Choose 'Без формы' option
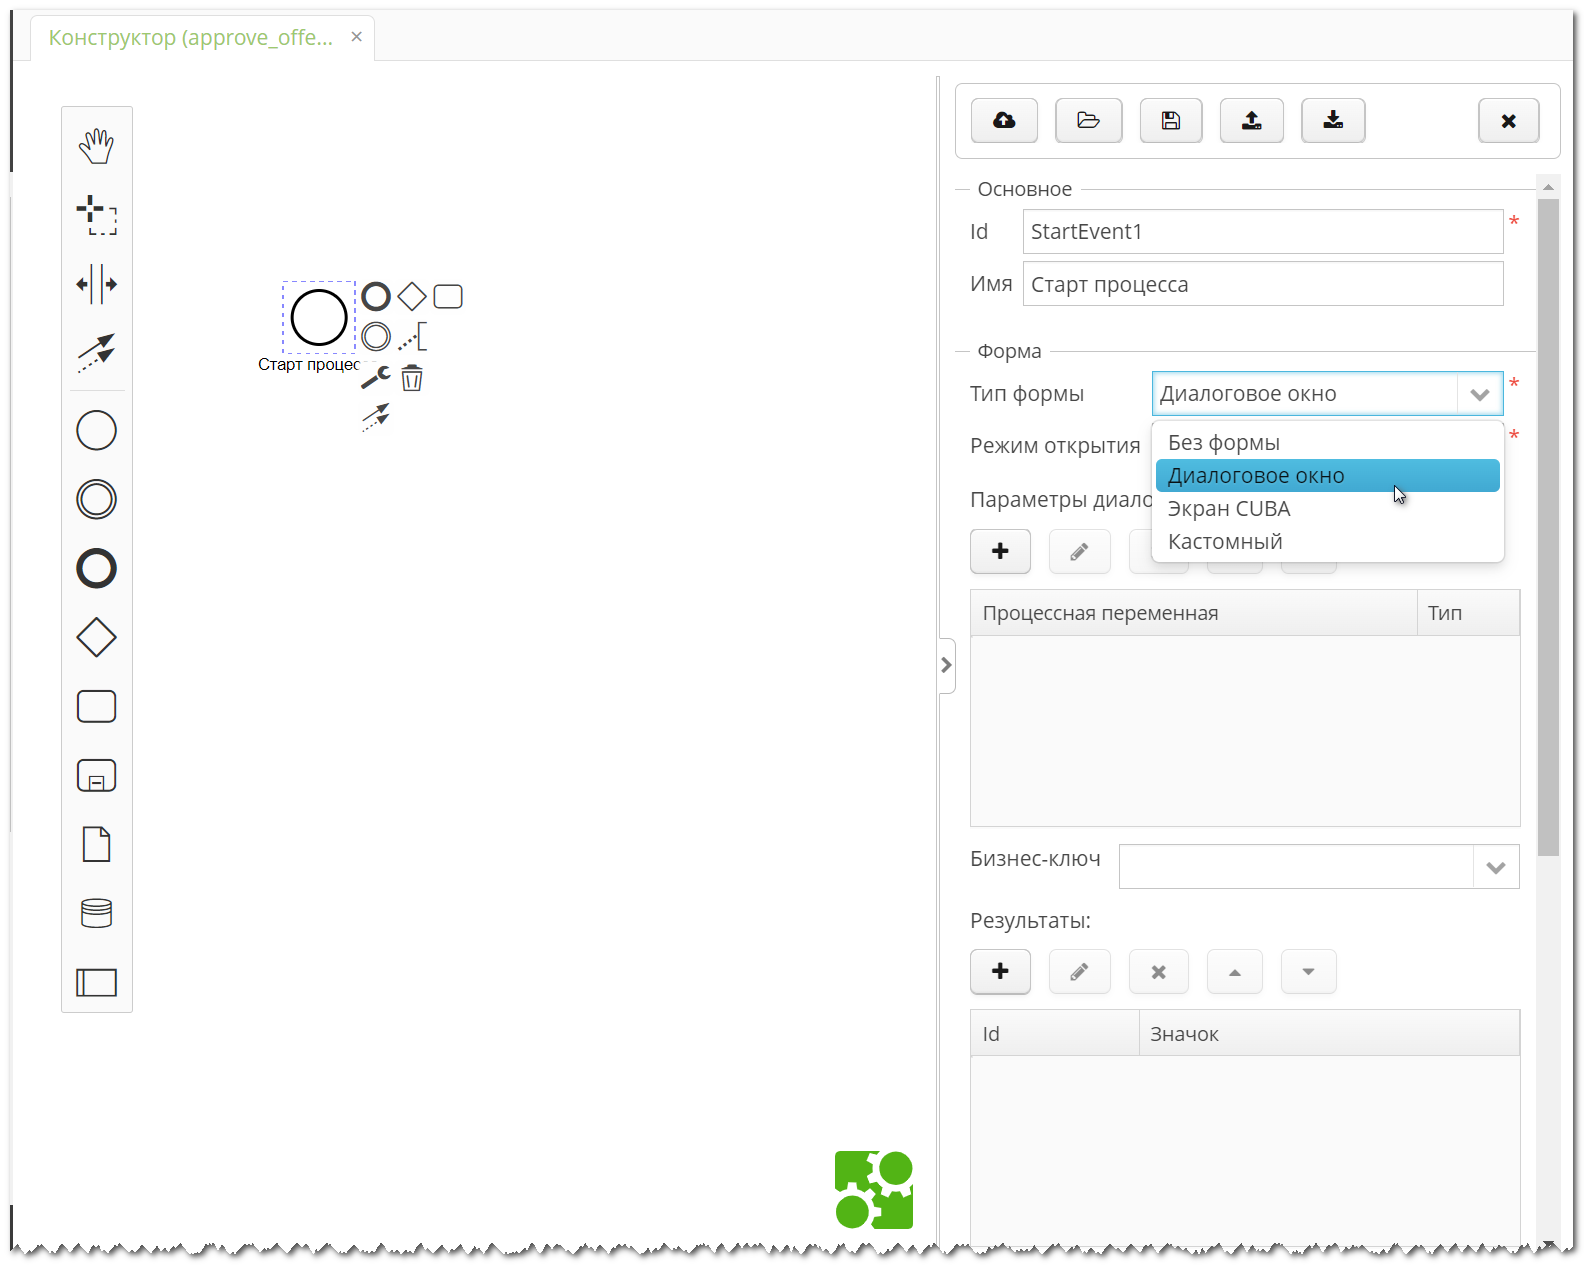 pyautogui.click(x=1327, y=443)
